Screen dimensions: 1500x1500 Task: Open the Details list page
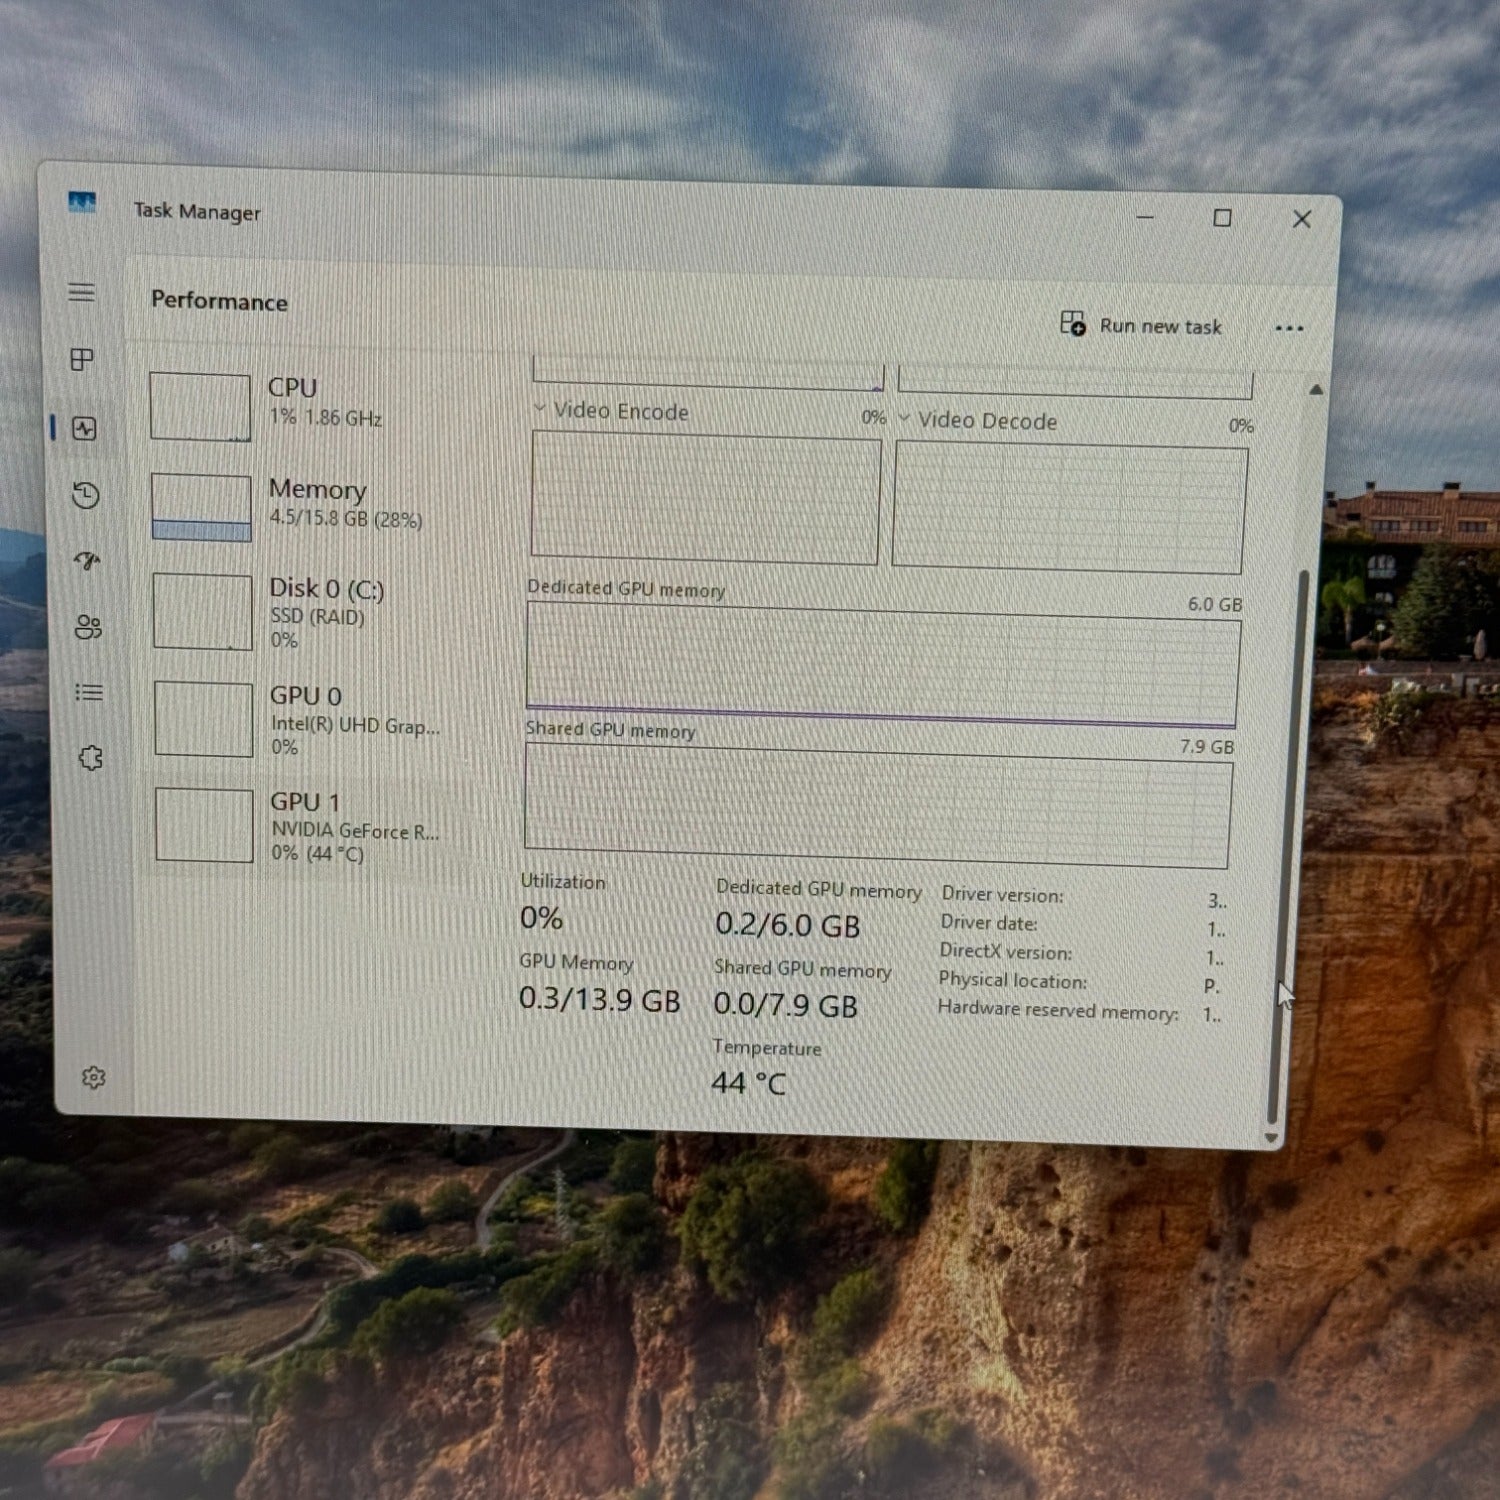(89, 692)
